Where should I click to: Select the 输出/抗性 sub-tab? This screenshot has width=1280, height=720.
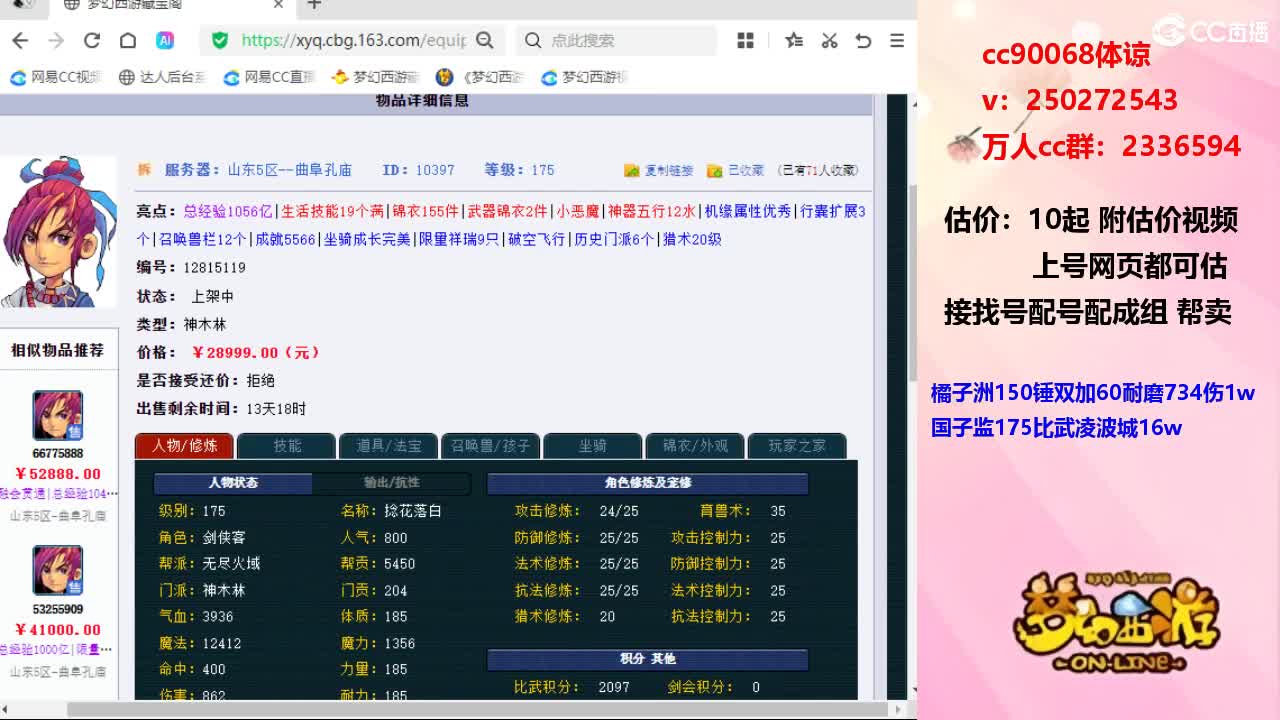coord(392,483)
